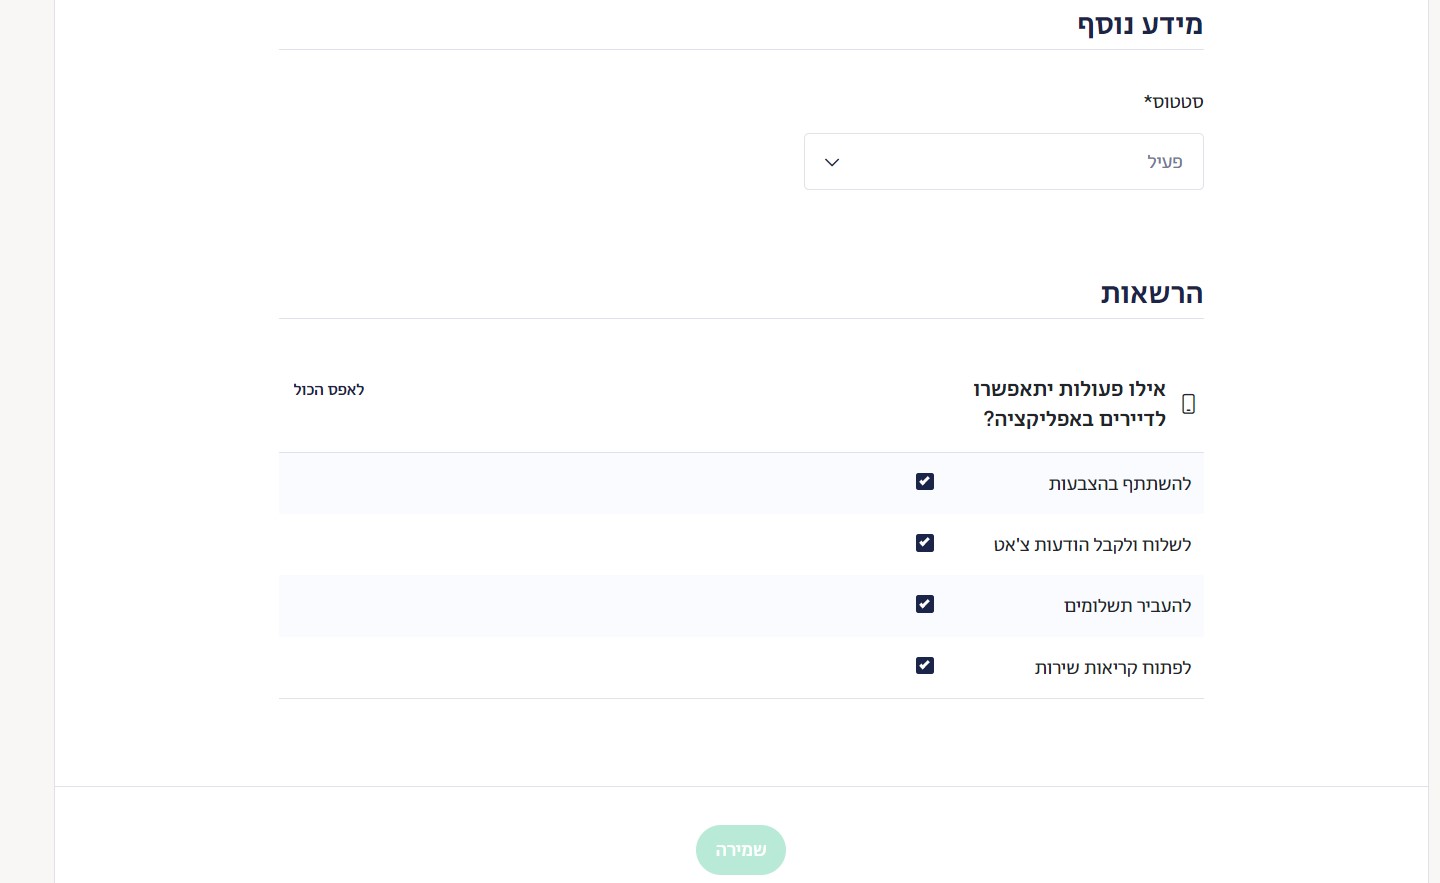Image resolution: width=1440 pixels, height=883 pixels.
Task: Click the לפתוח קריאות שירות row label
Action: click(x=1113, y=668)
